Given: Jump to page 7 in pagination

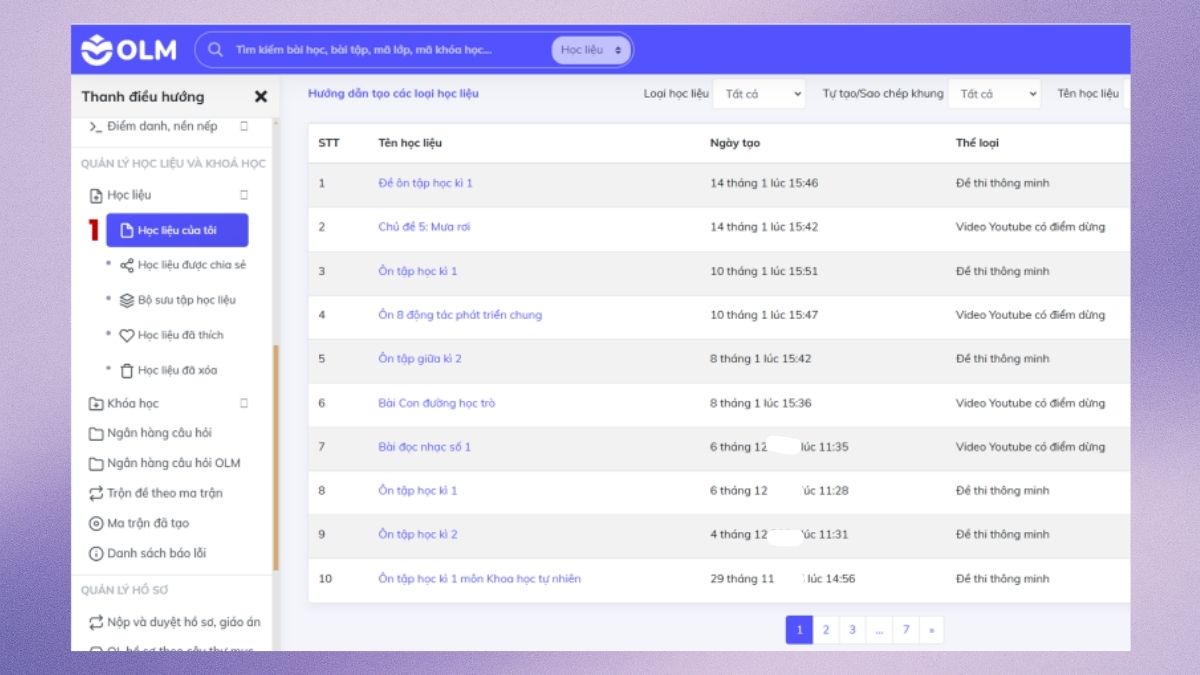Looking at the screenshot, I should pyautogui.click(x=906, y=630).
